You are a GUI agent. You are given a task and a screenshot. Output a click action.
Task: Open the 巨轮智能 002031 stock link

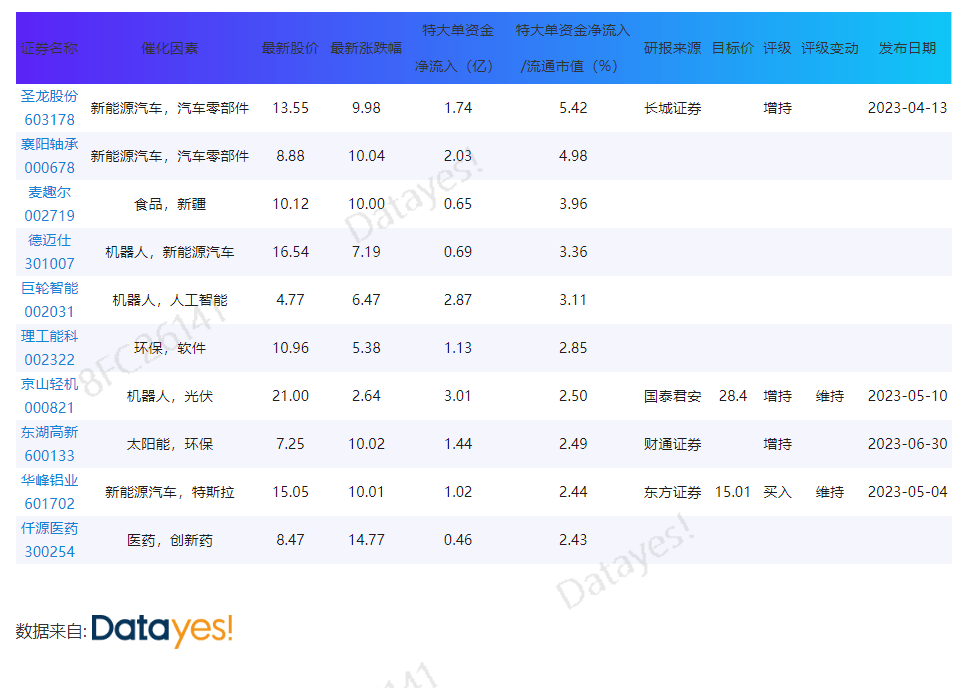pyautogui.click(x=49, y=300)
